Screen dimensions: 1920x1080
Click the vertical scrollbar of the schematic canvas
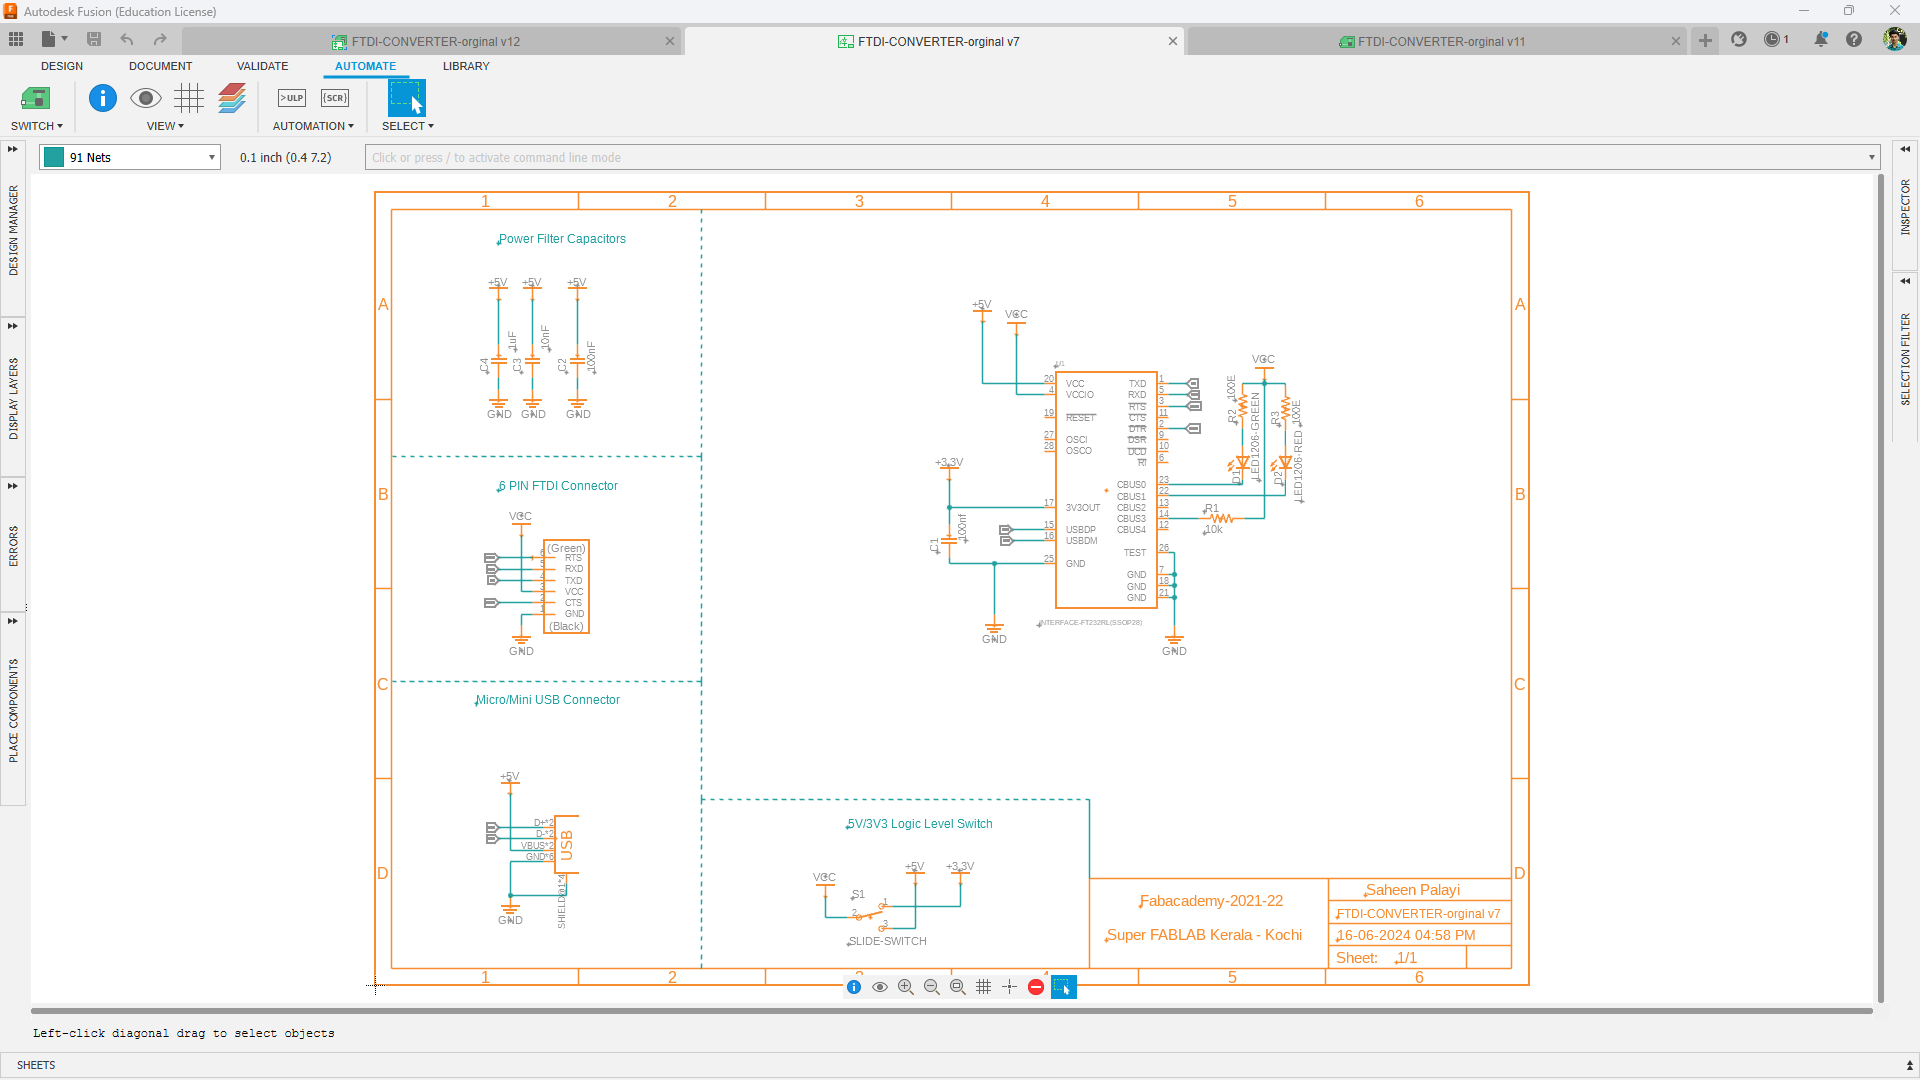click(1880, 588)
